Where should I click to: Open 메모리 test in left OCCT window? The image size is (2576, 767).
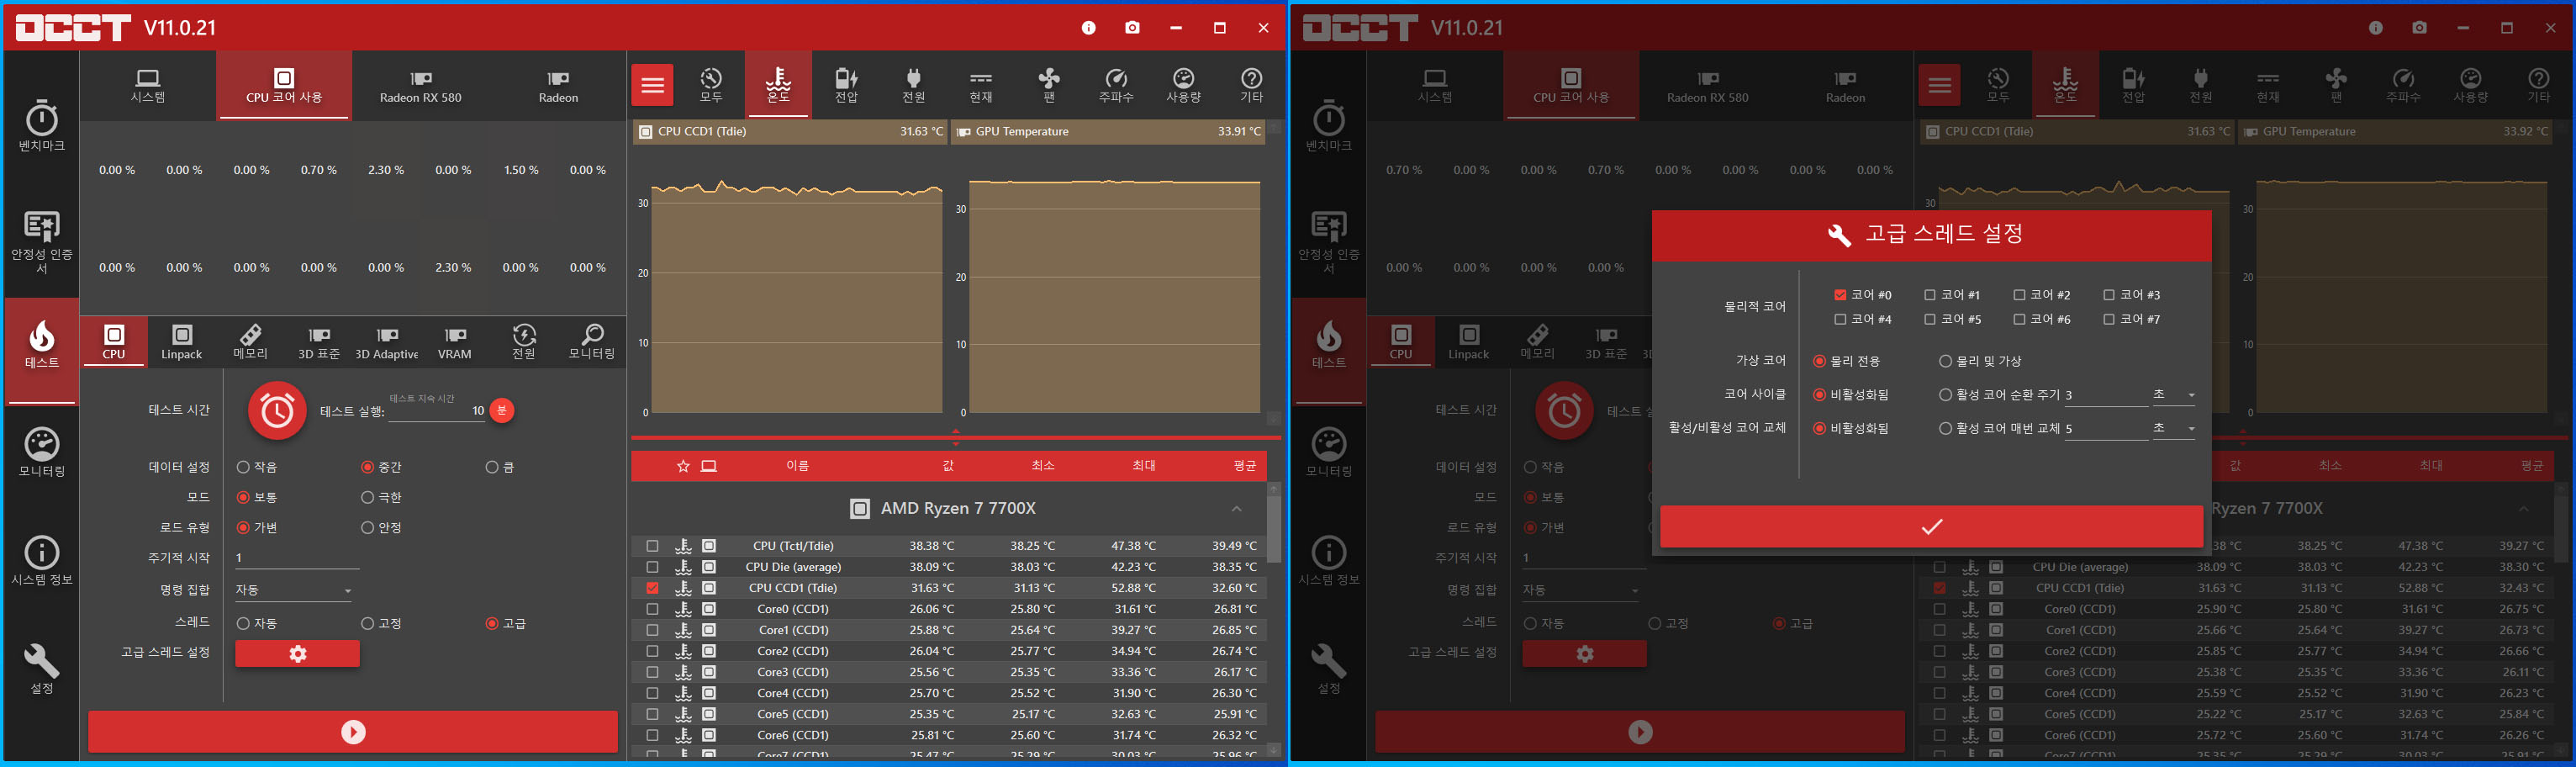(250, 342)
